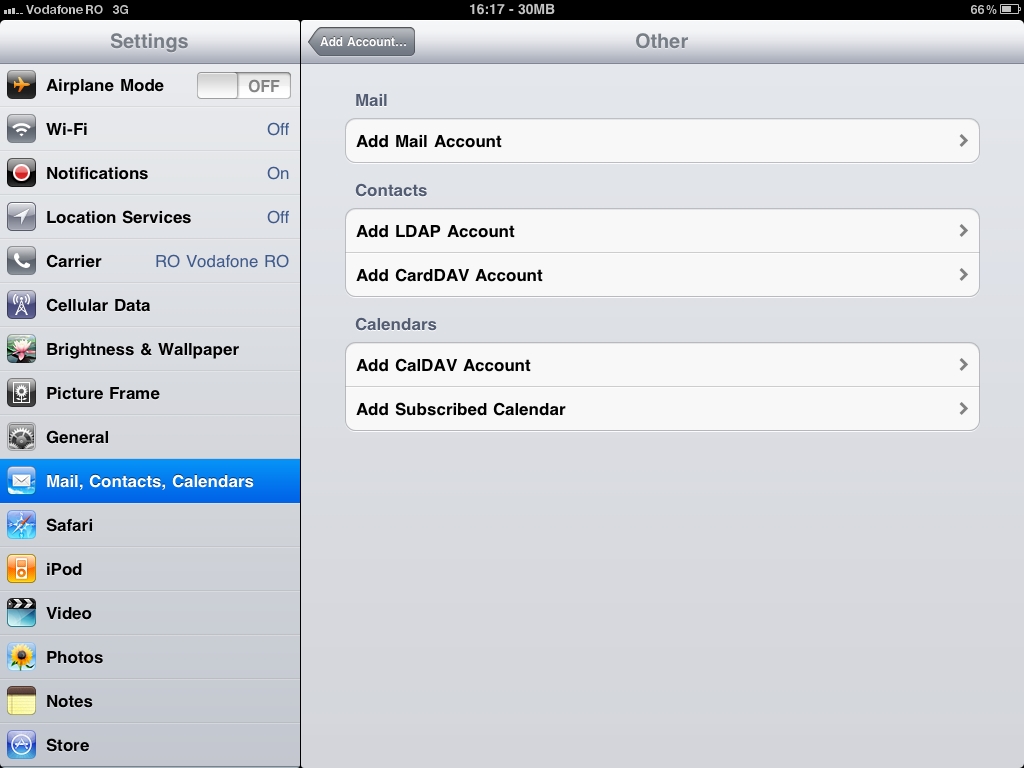This screenshot has height=768, width=1024.
Task: Open Video settings
Action: [150, 613]
